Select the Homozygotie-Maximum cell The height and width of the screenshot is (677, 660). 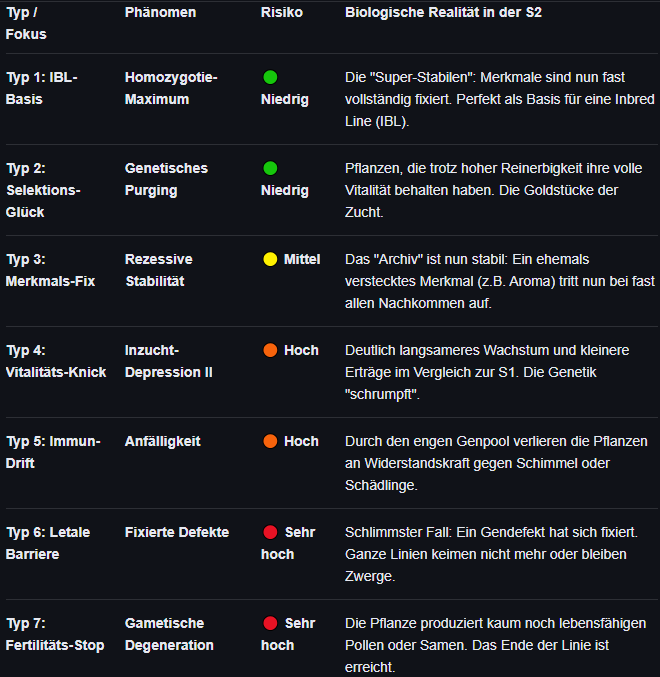click(171, 88)
